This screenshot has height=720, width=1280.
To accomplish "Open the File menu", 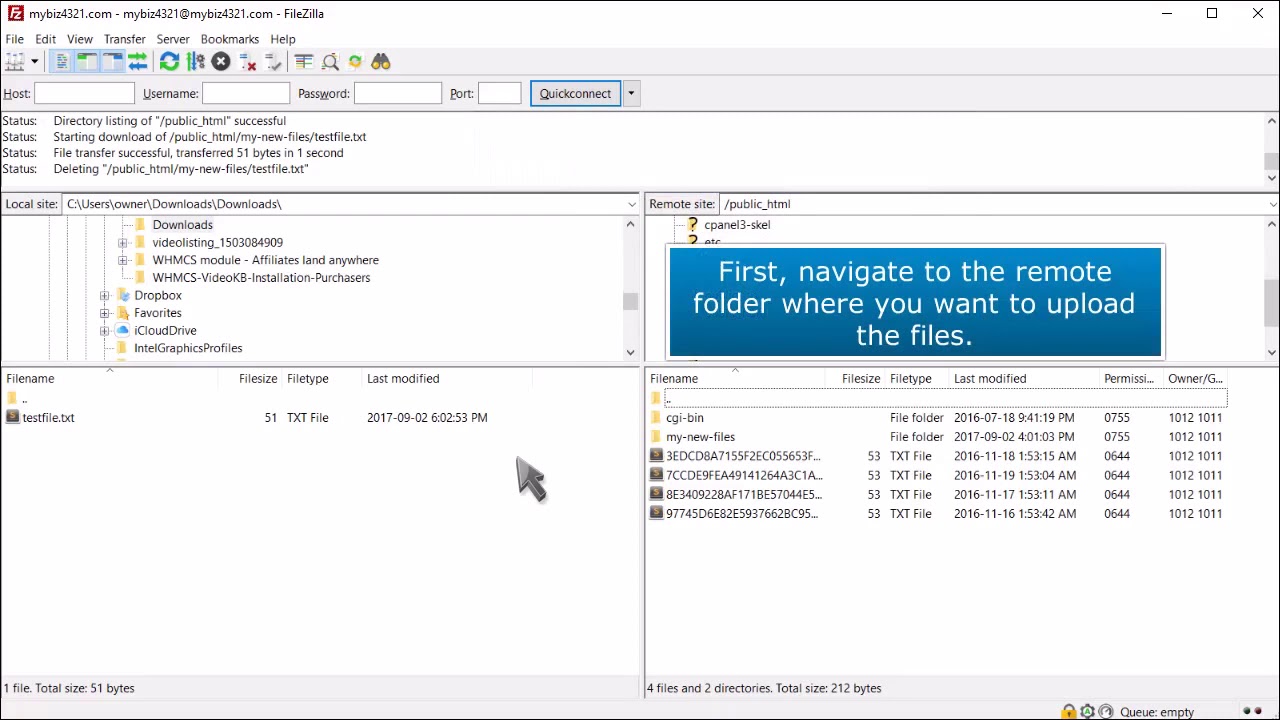I will (15, 39).
